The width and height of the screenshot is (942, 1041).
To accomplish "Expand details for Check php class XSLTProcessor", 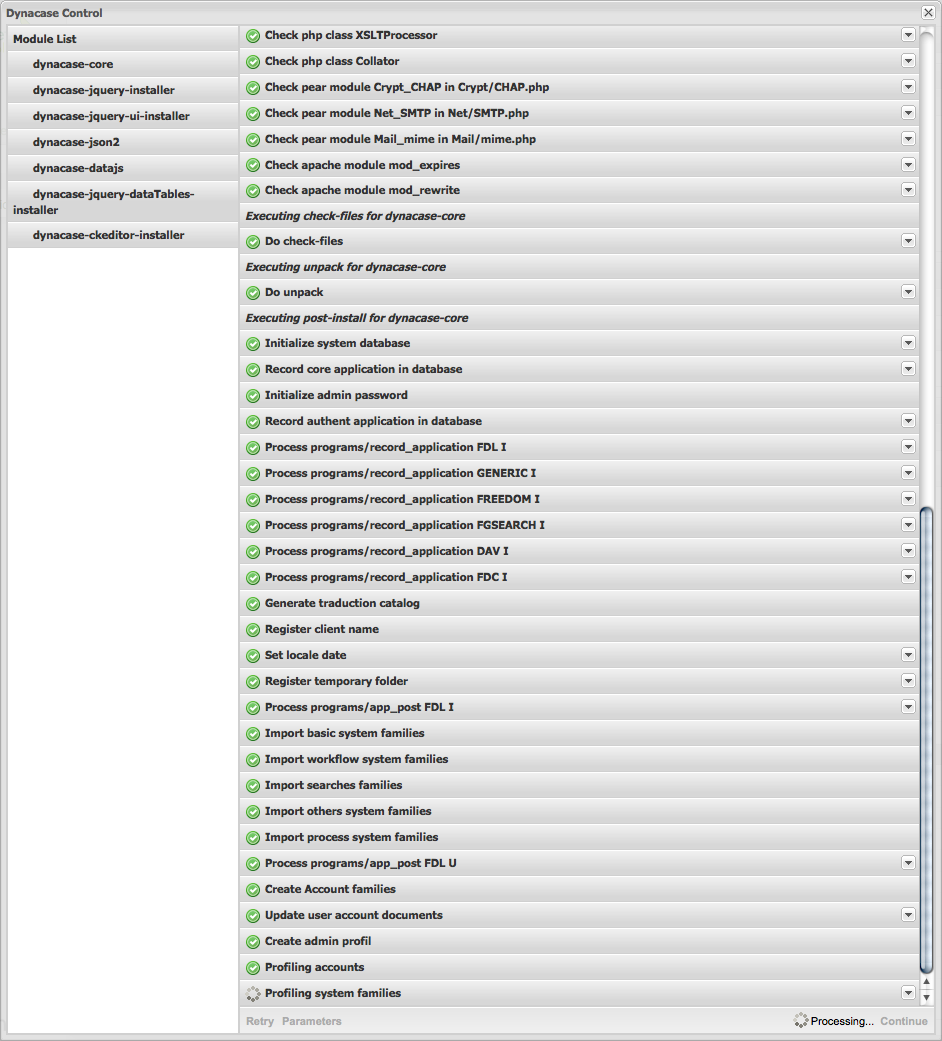I will (908, 35).
